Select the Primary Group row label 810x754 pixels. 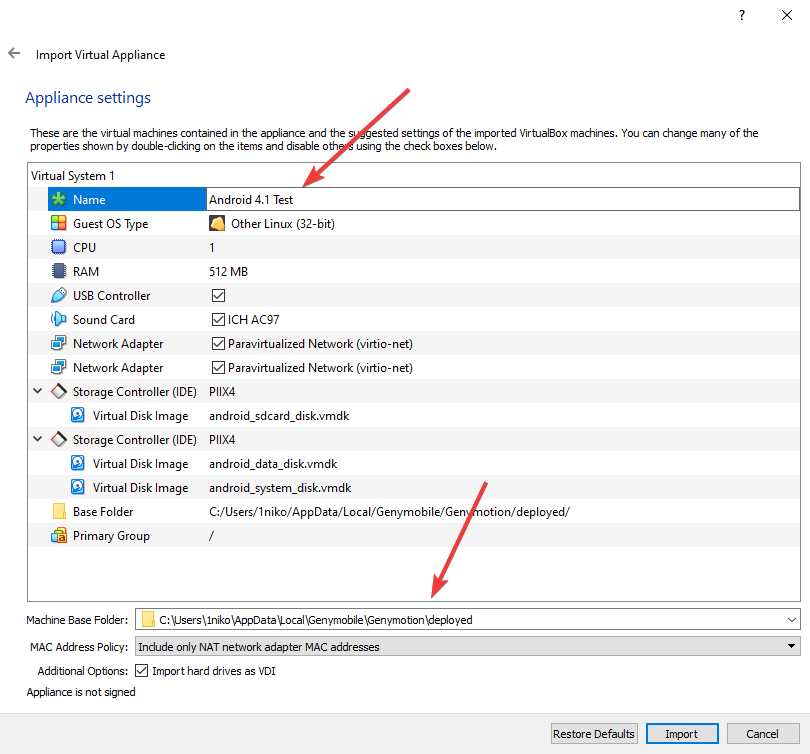pyautogui.click(x=111, y=536)
